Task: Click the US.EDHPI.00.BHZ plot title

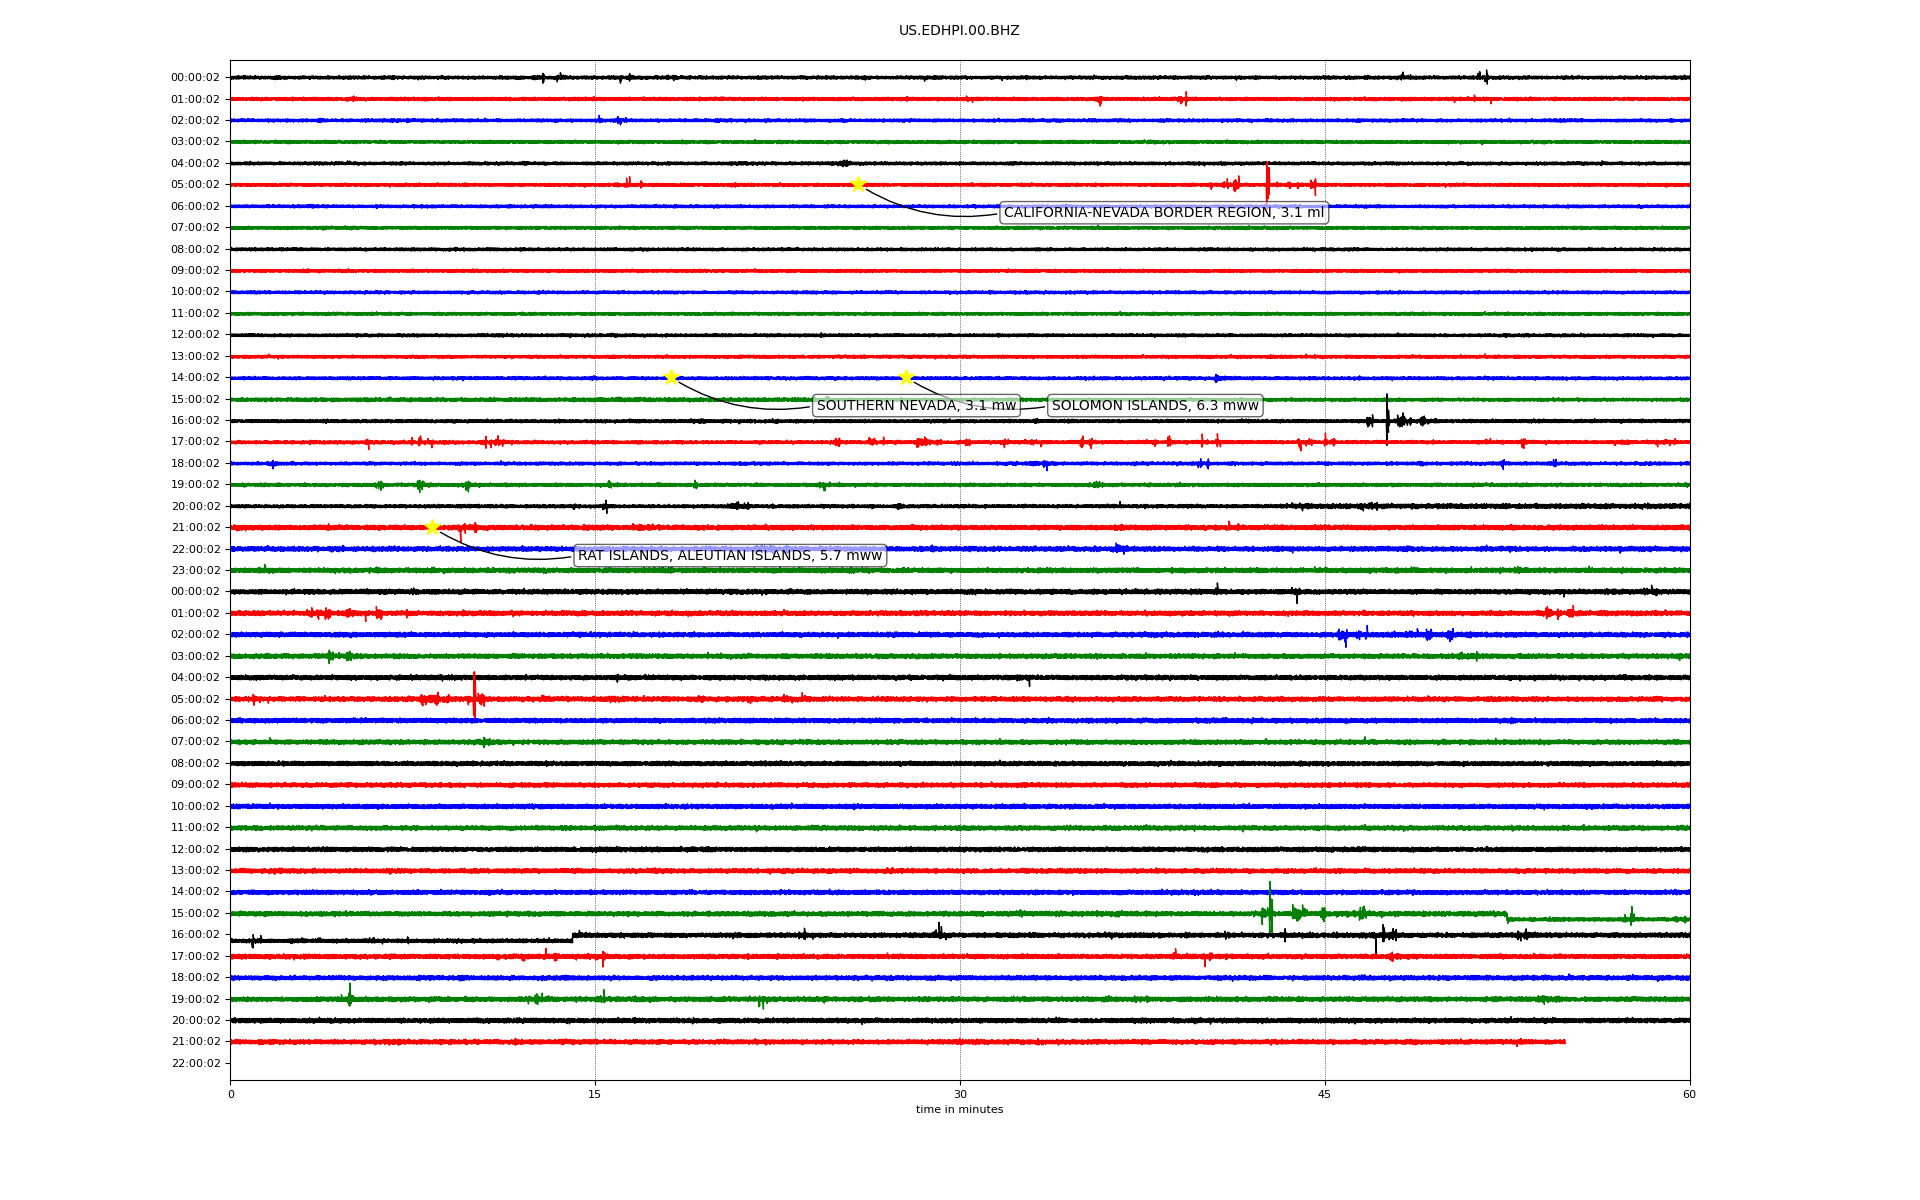Action: coord(959,31)
